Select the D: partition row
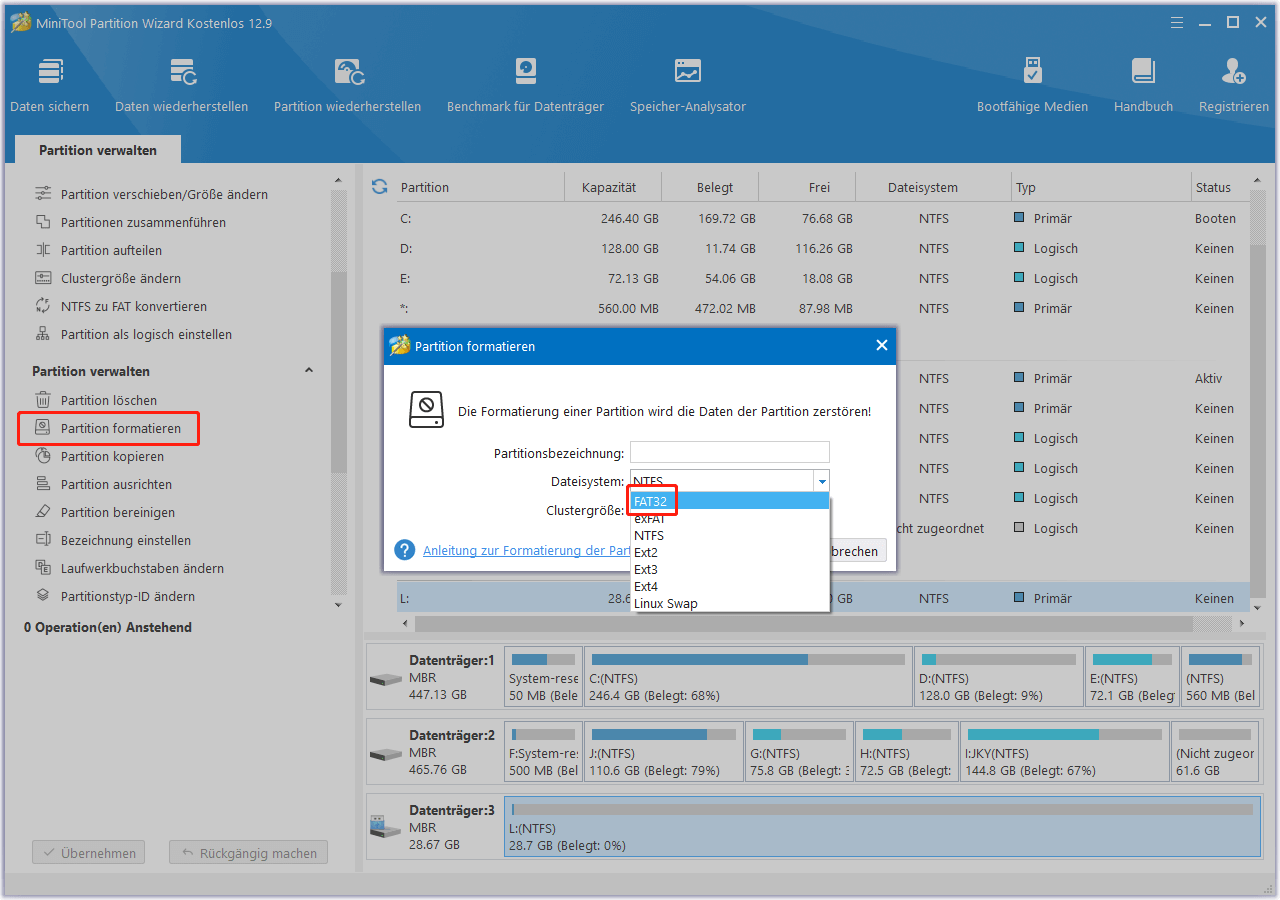Screen dimensions: 1280x900 point(823,248)
